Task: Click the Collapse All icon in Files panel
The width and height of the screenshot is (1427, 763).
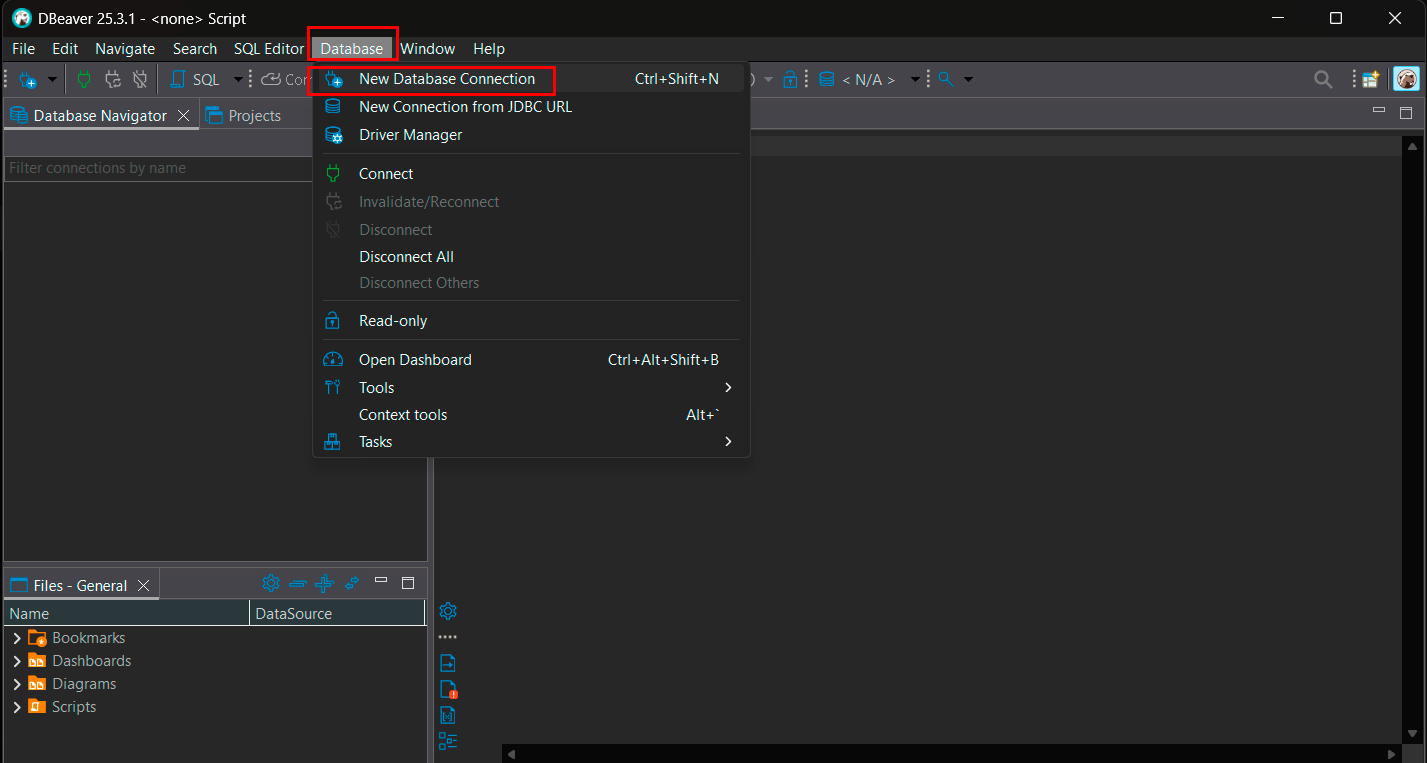Action: (297, 583)
